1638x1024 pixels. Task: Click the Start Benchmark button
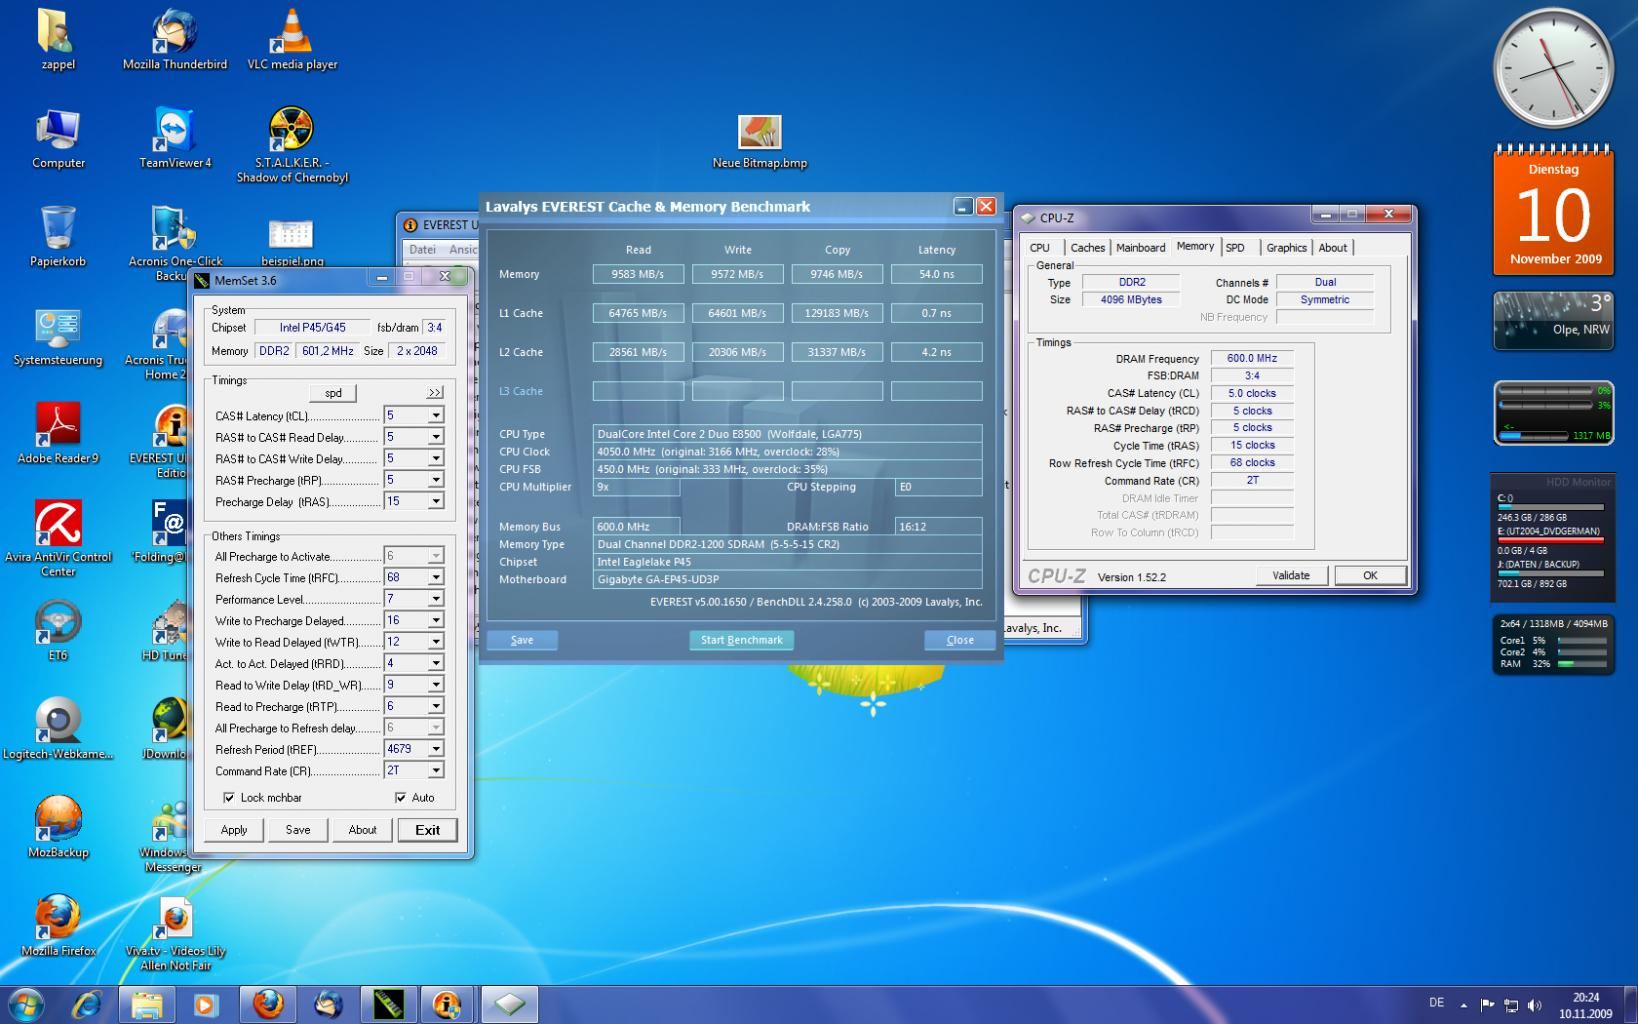click(741, 640)
